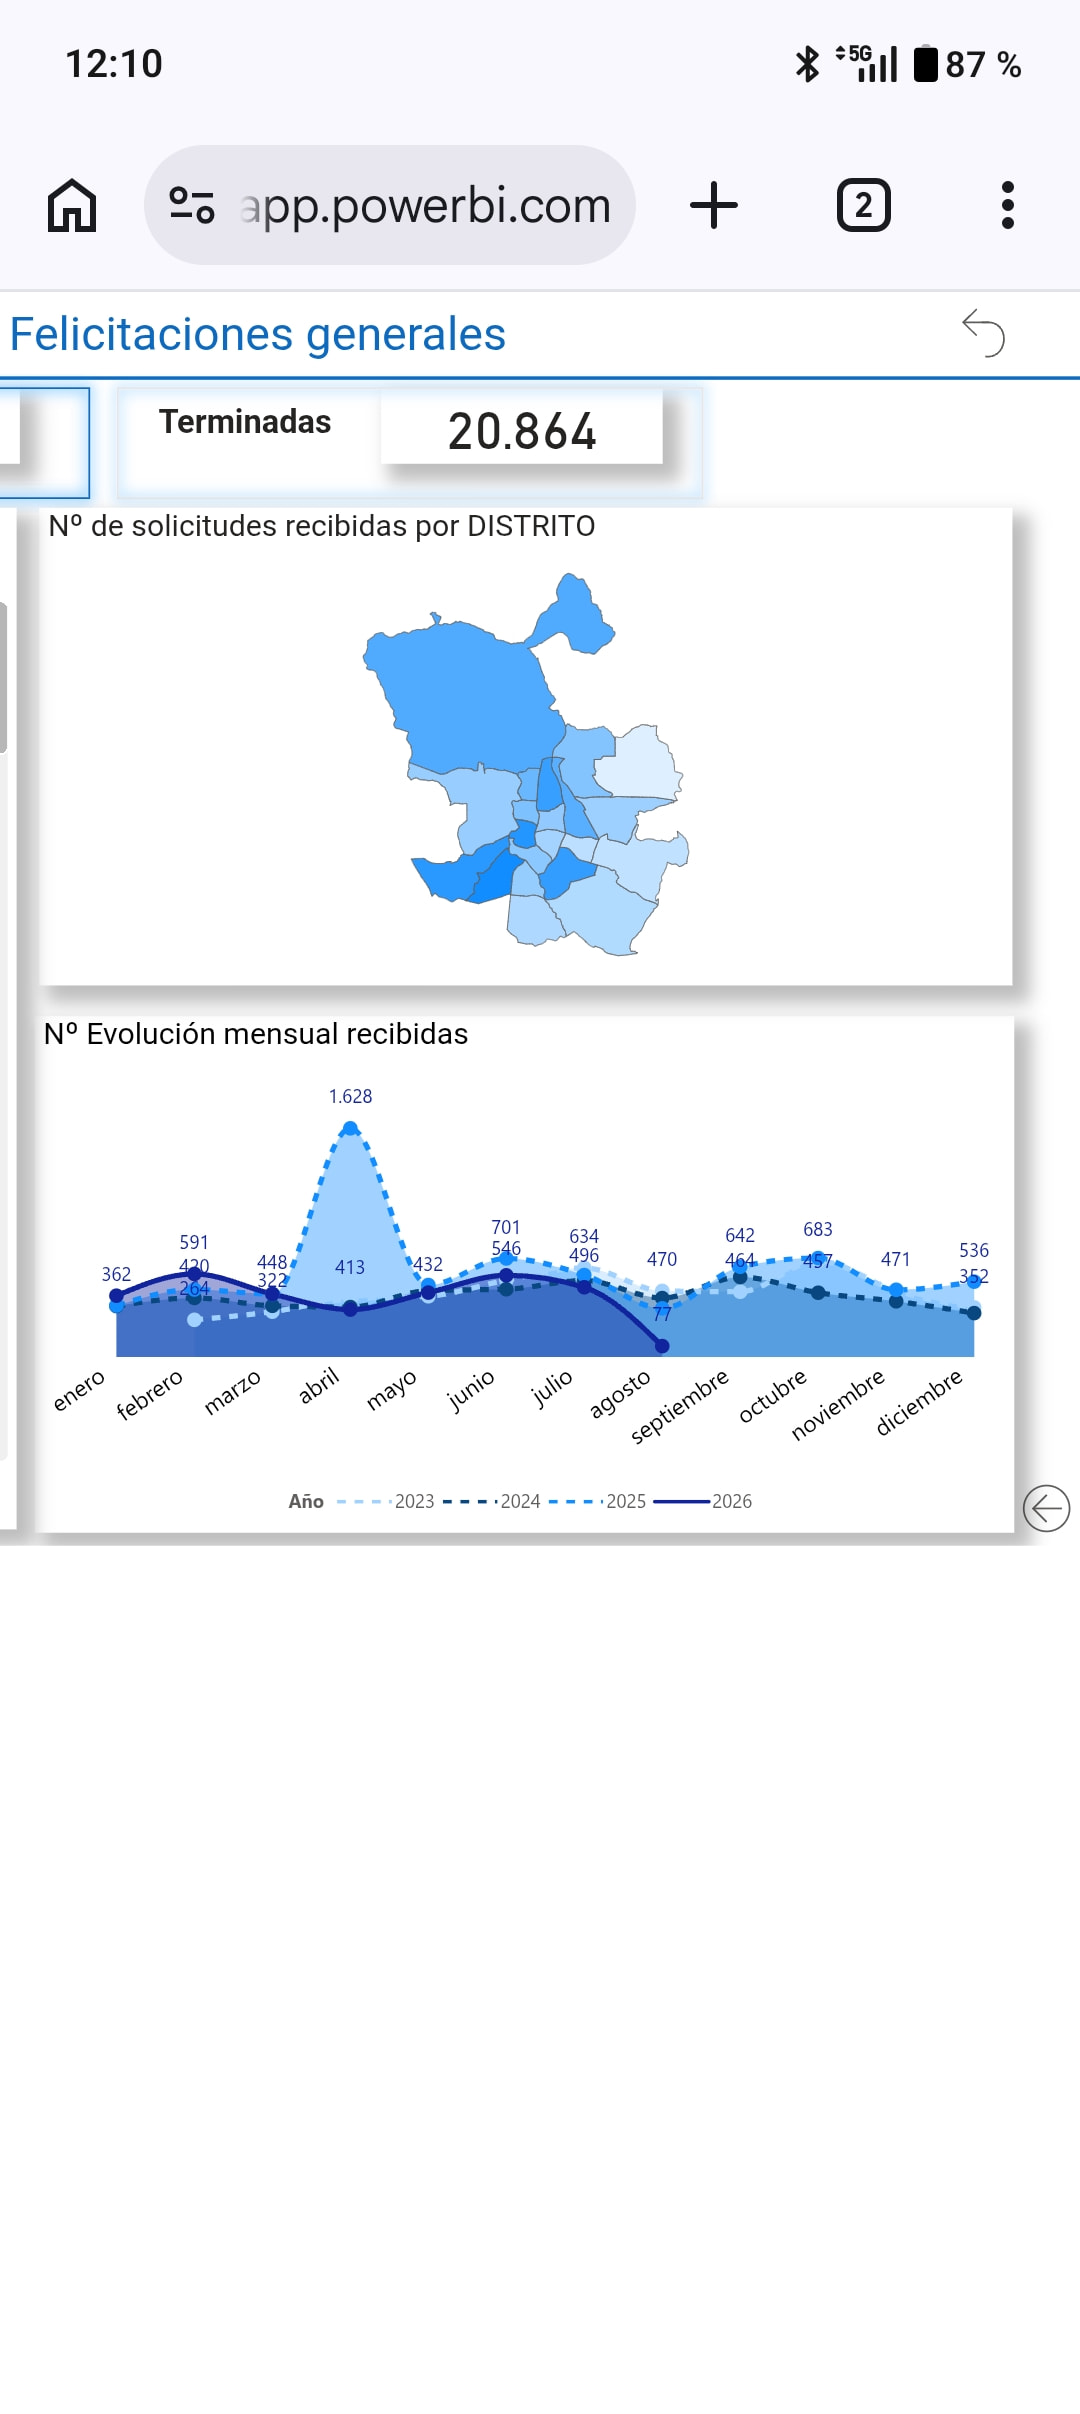The image size is (1080, 2414).
Task: Open tab switcher showing 2 tabs
Action: click(x=864, y=206)
